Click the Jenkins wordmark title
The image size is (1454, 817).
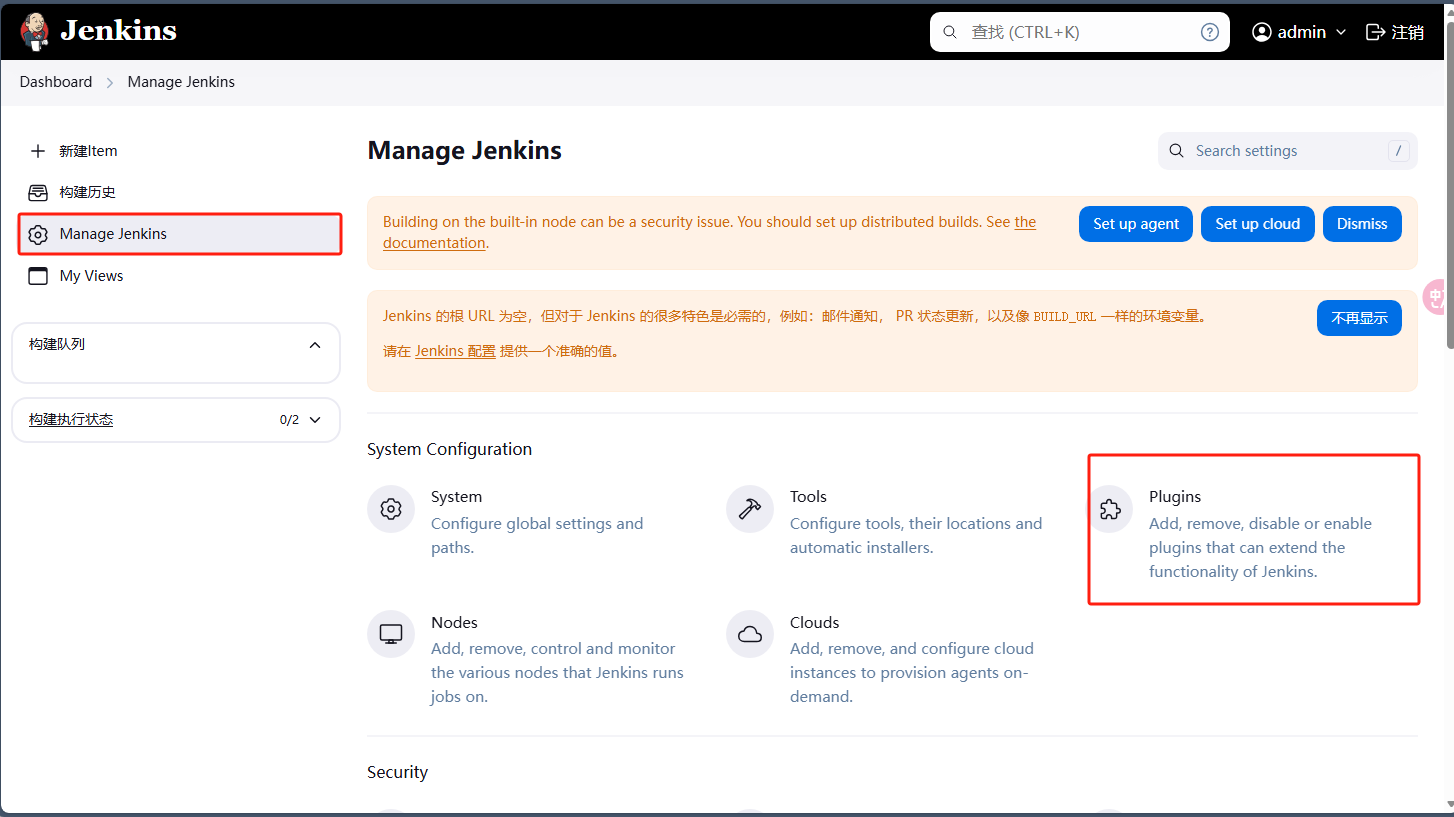[x=118, y=31]
